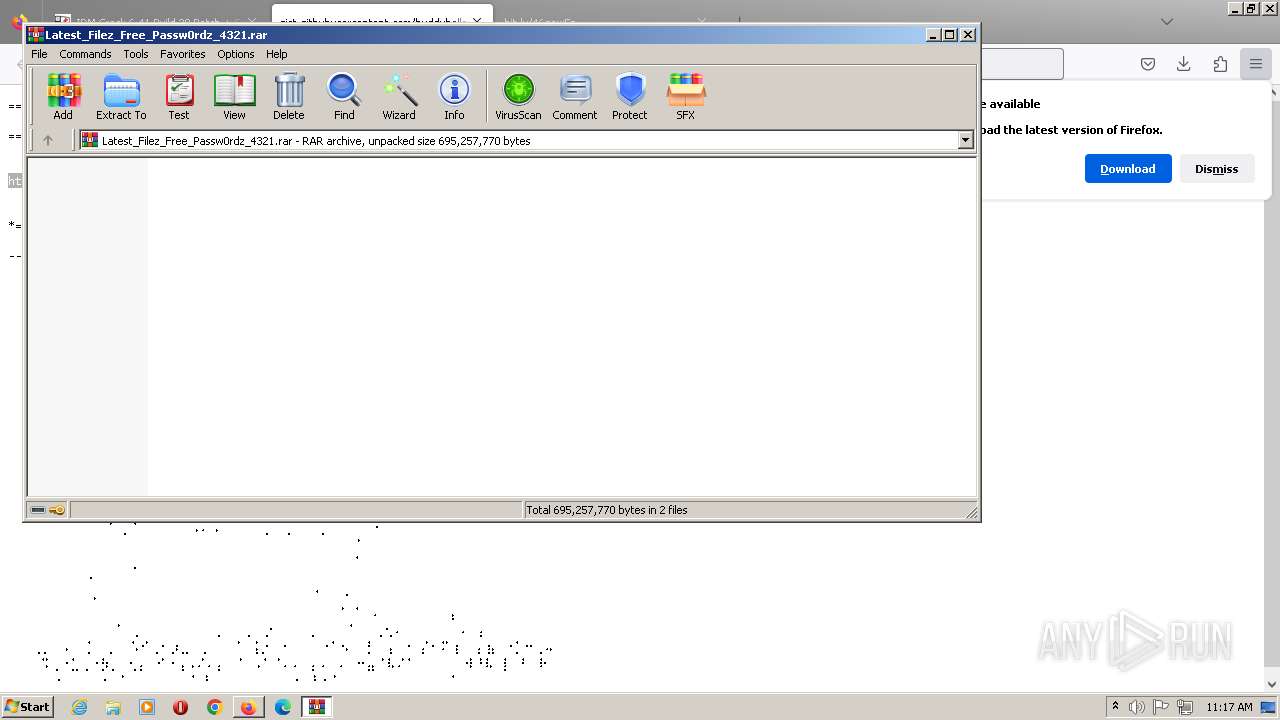Show hidden tray icons arrow
Image resolution: width=1280 pixels, height=720 pixels.
point(1116,707)
